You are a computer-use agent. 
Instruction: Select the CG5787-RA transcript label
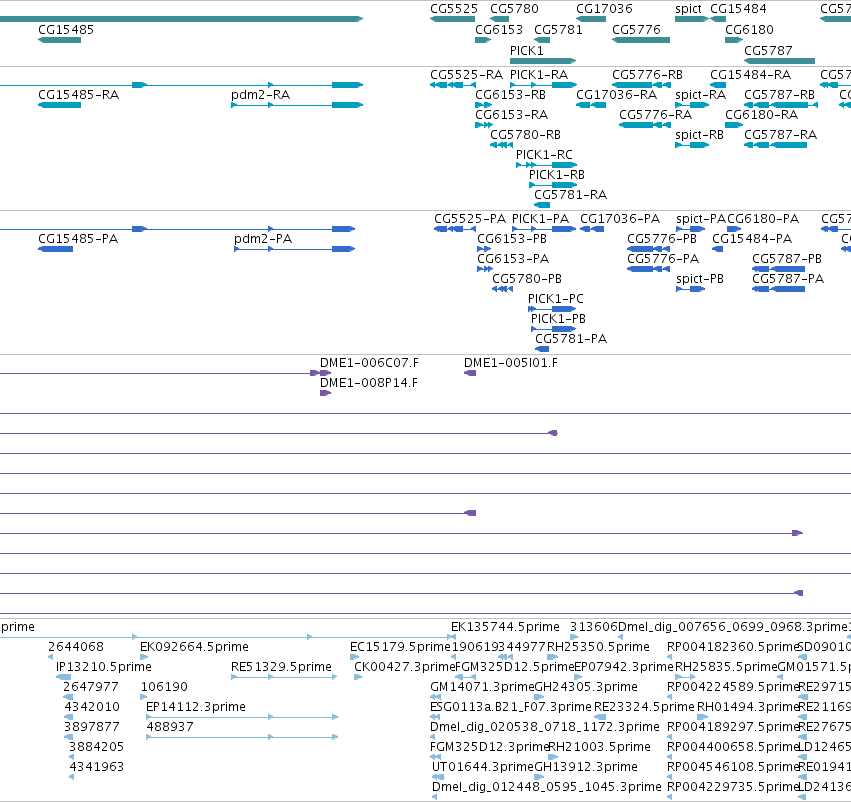[x=780, y=135]
